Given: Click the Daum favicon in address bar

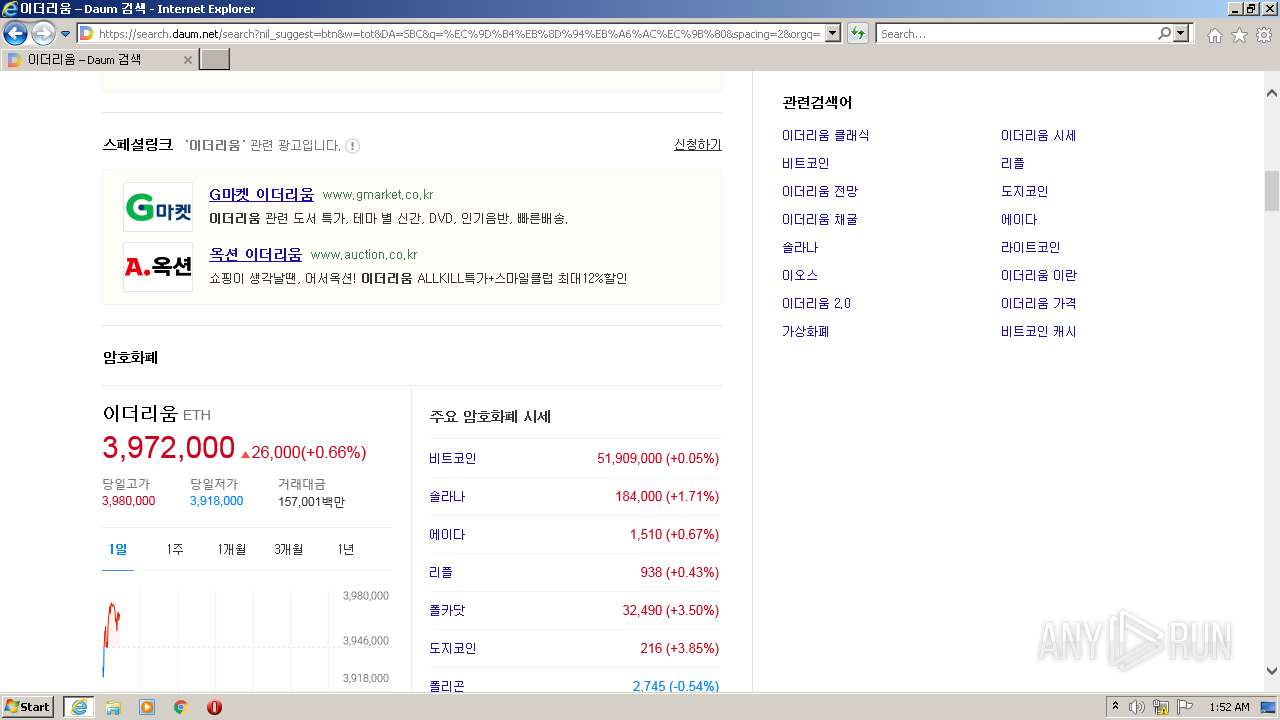Looking at the screenshot, I should pos(86,34).
